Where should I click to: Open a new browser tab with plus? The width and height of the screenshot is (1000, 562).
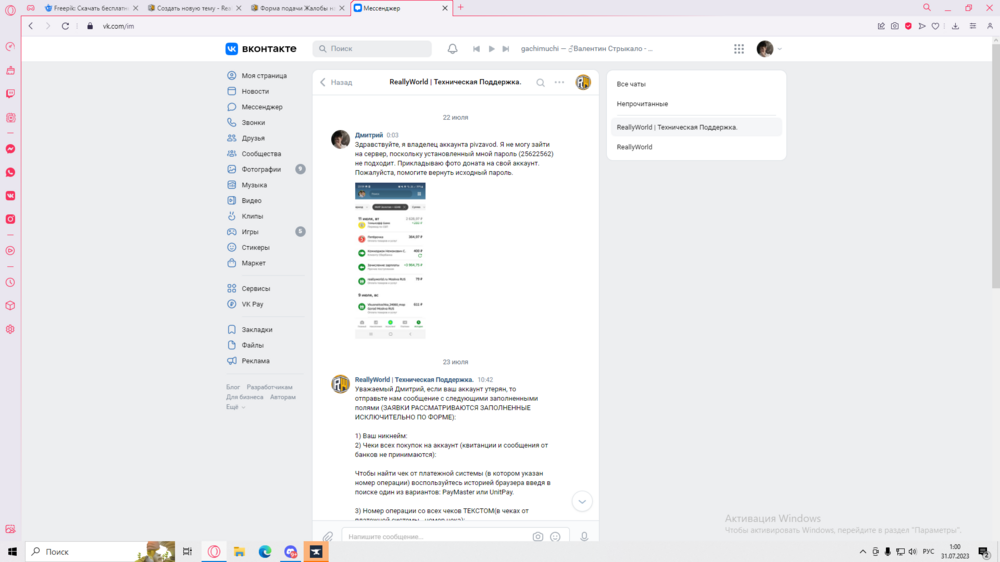coord(460,8)
